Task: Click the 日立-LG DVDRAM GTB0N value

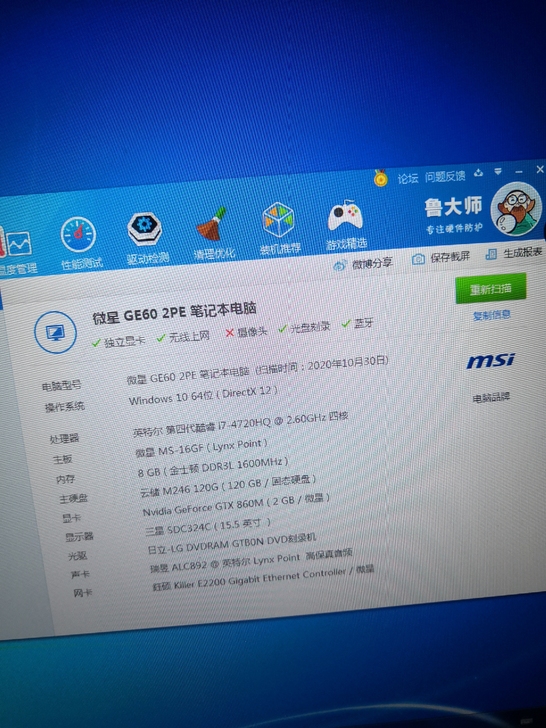Action: click(232, 544)
